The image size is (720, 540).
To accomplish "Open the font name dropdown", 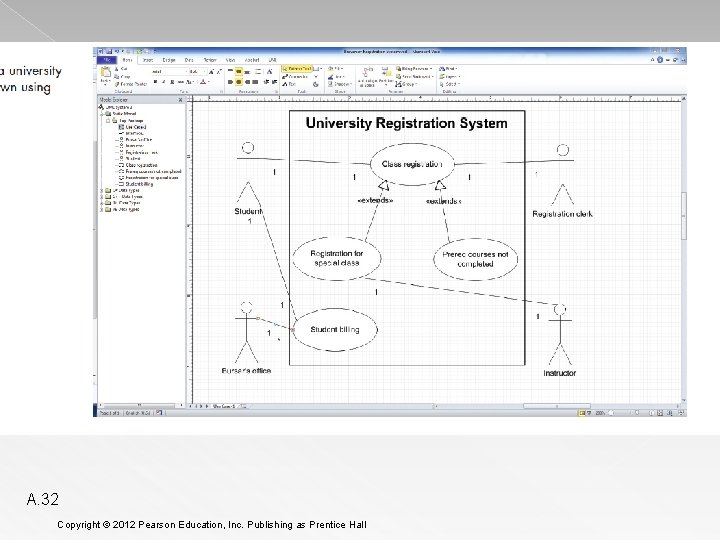I will tap(186, 72).
